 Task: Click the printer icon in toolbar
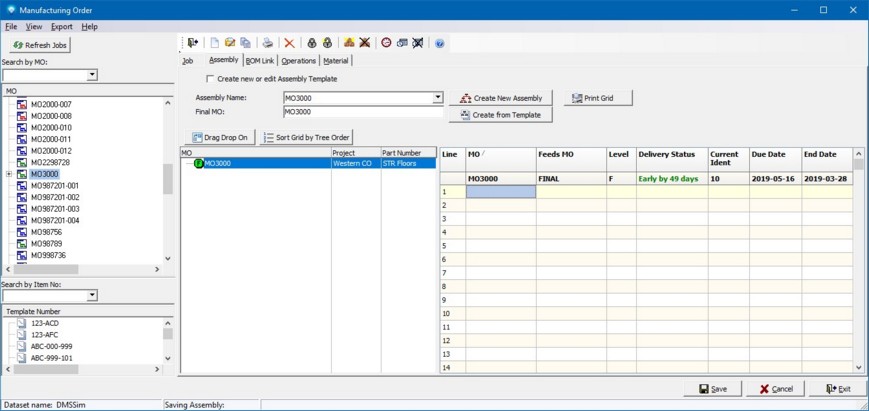(x=267, y=43)
